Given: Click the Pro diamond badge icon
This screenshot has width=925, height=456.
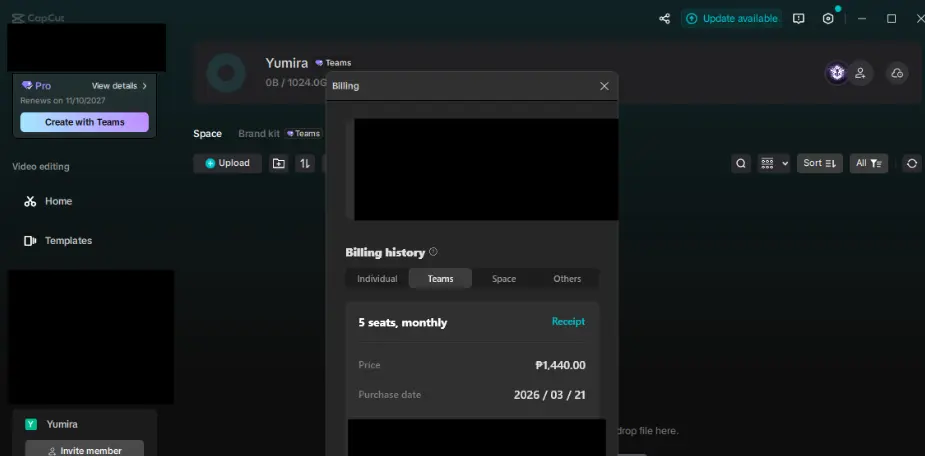Looking at the screenshot, I should coord(27,86).
